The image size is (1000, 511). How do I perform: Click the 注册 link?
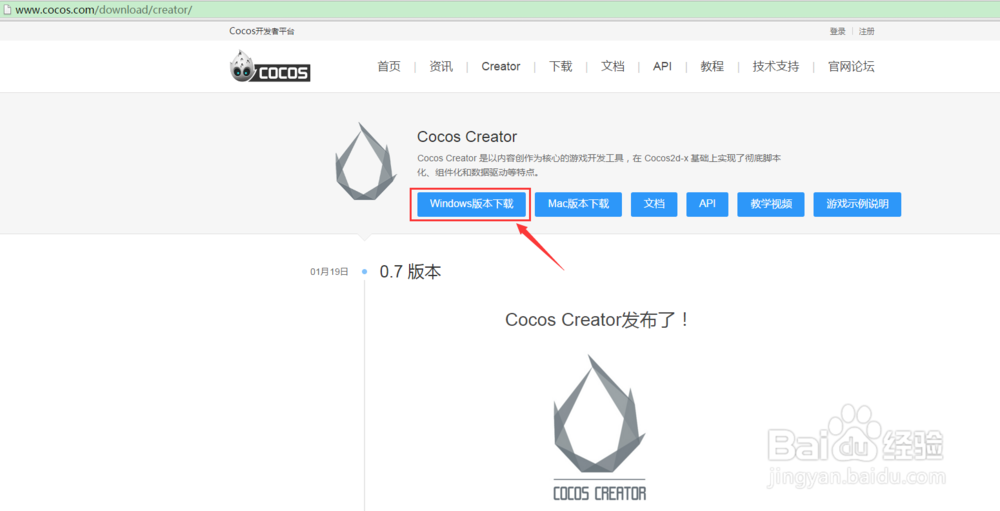867,31
